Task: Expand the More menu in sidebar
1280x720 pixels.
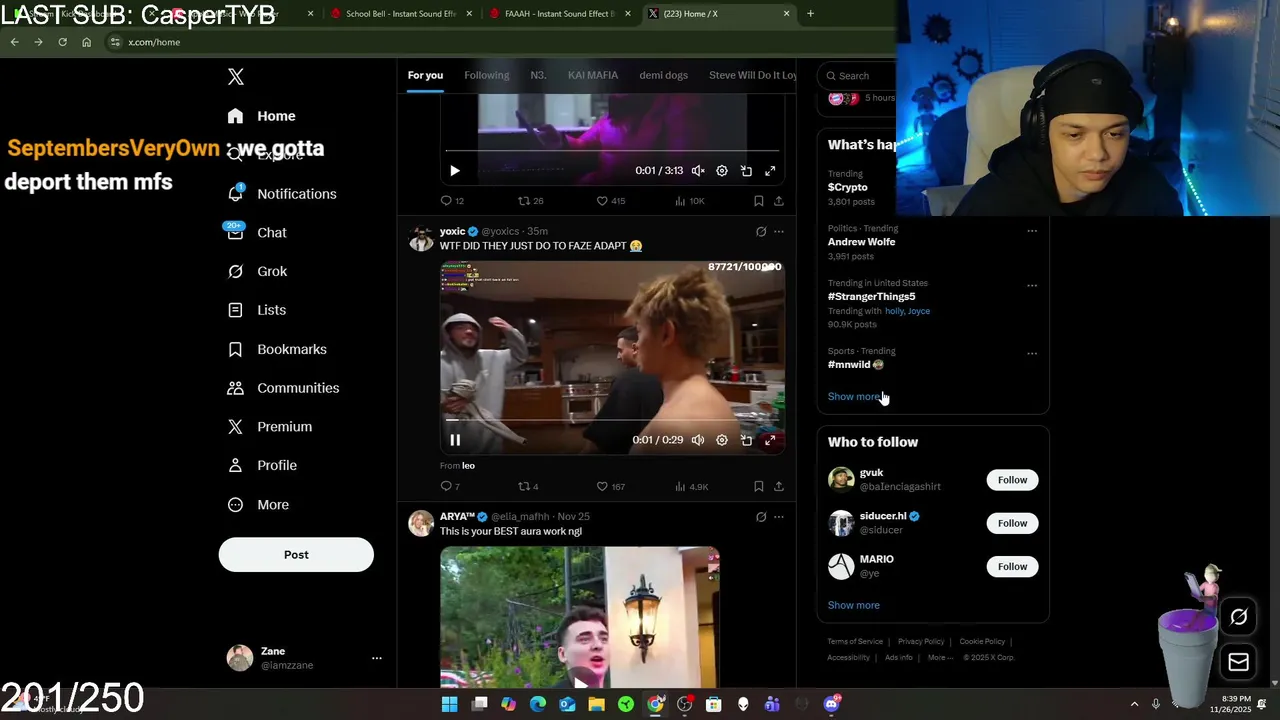Action: click(x=258, y=505)
